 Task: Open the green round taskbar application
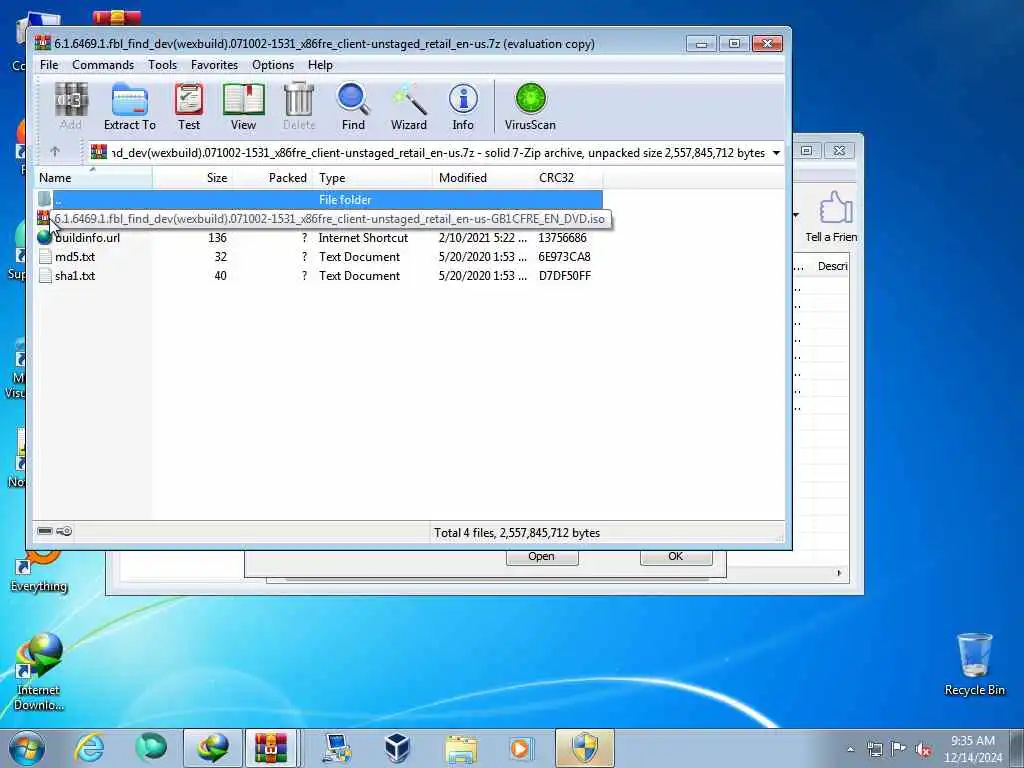[151, 748]
